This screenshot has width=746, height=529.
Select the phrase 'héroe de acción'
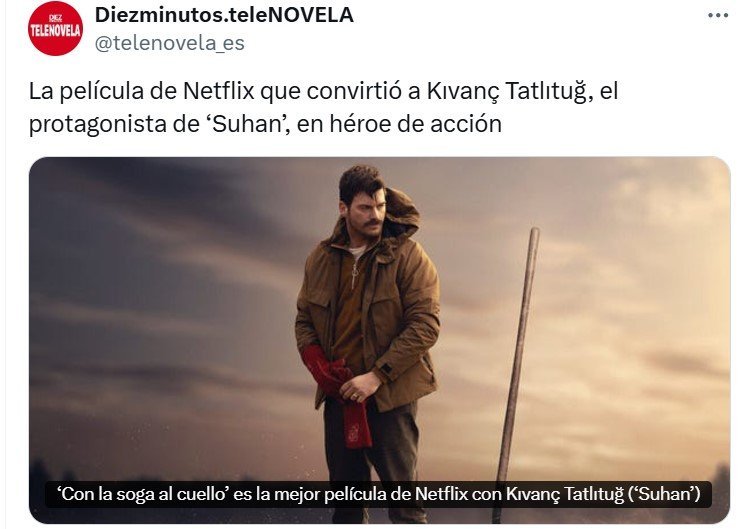415,124
